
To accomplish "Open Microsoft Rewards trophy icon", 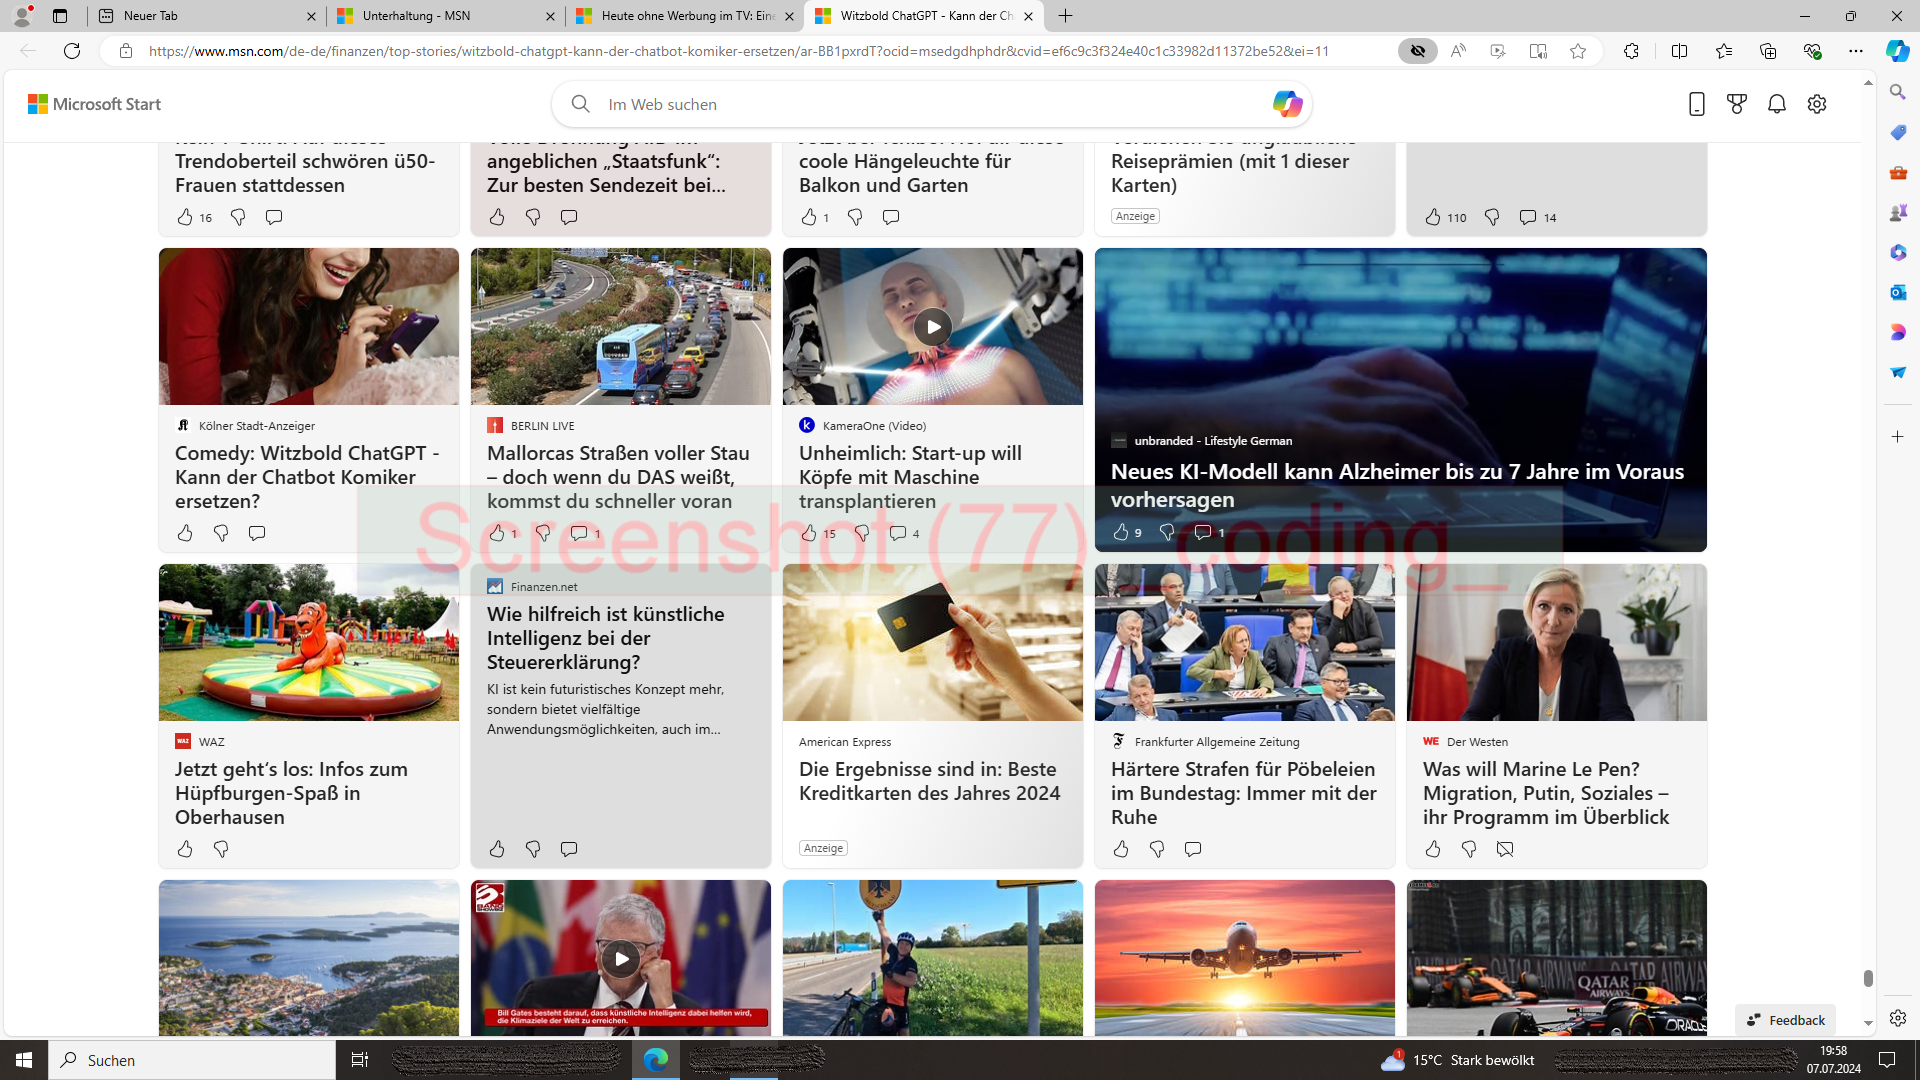I will pos(1737,104).
